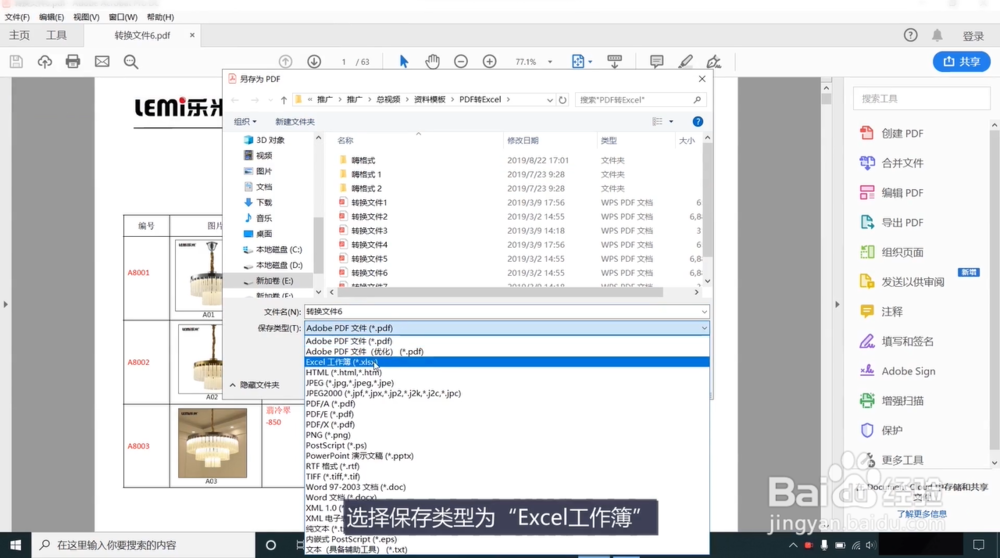This screenshot has width=1000, height=558.
Task: Click the print icon in toolbar
Action: coord(73,61)
